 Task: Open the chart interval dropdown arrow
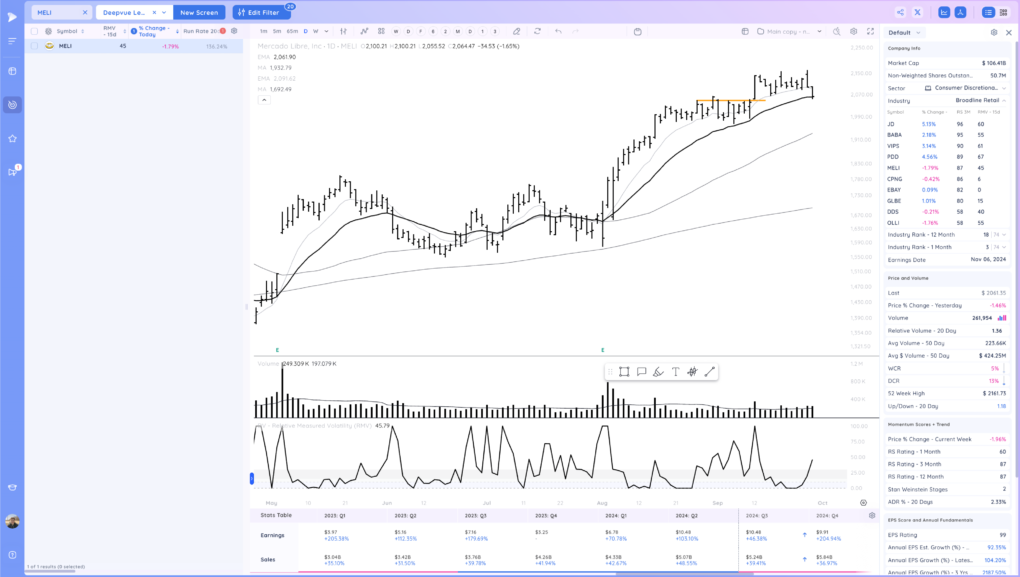click(327, 31)
